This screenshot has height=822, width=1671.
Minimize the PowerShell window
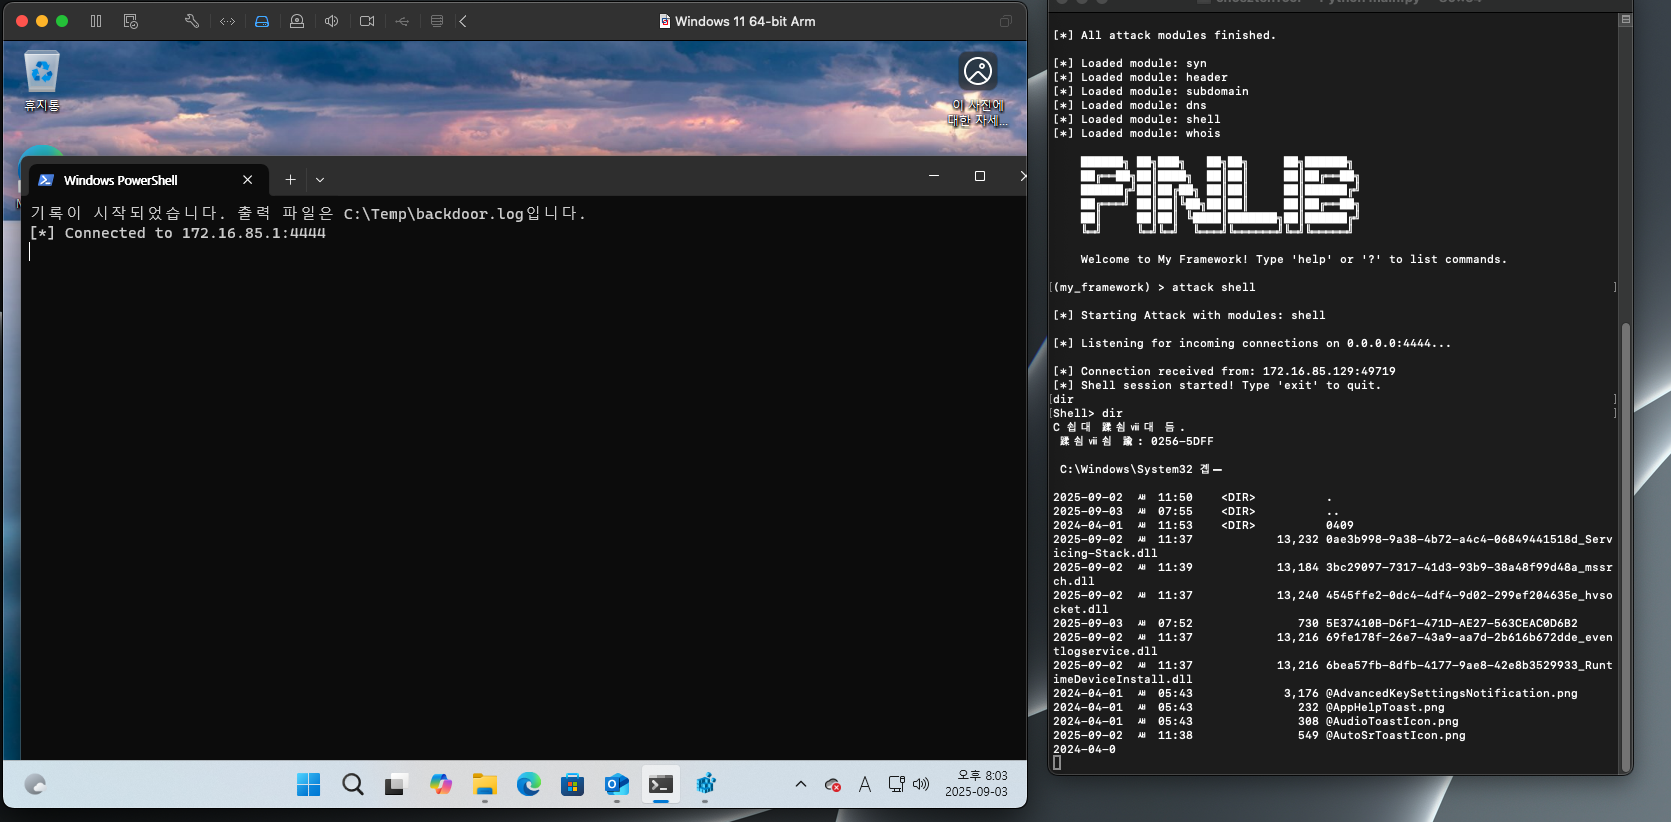coord(934,176)
